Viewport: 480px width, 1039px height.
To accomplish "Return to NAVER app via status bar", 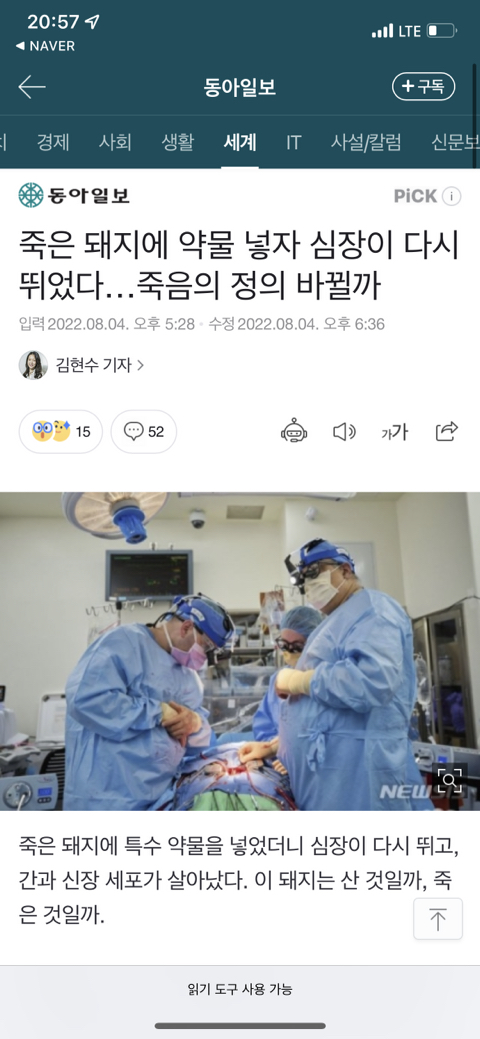I will [45, 46].
